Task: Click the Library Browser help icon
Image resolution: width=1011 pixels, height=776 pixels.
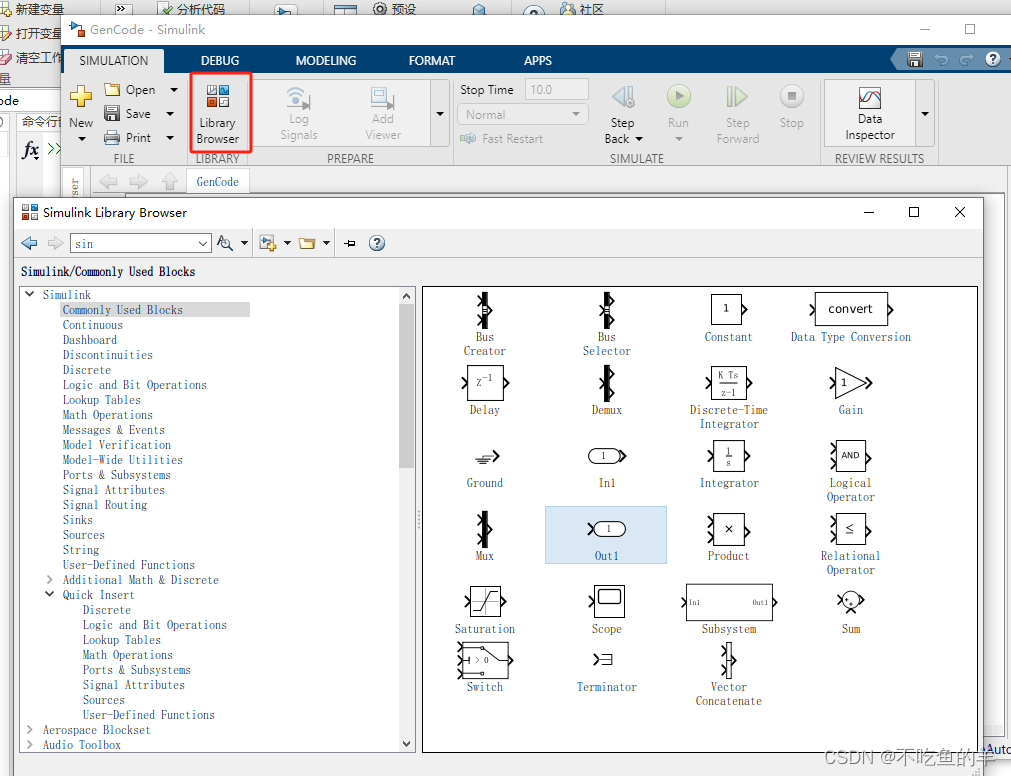Action: point(377,243)
